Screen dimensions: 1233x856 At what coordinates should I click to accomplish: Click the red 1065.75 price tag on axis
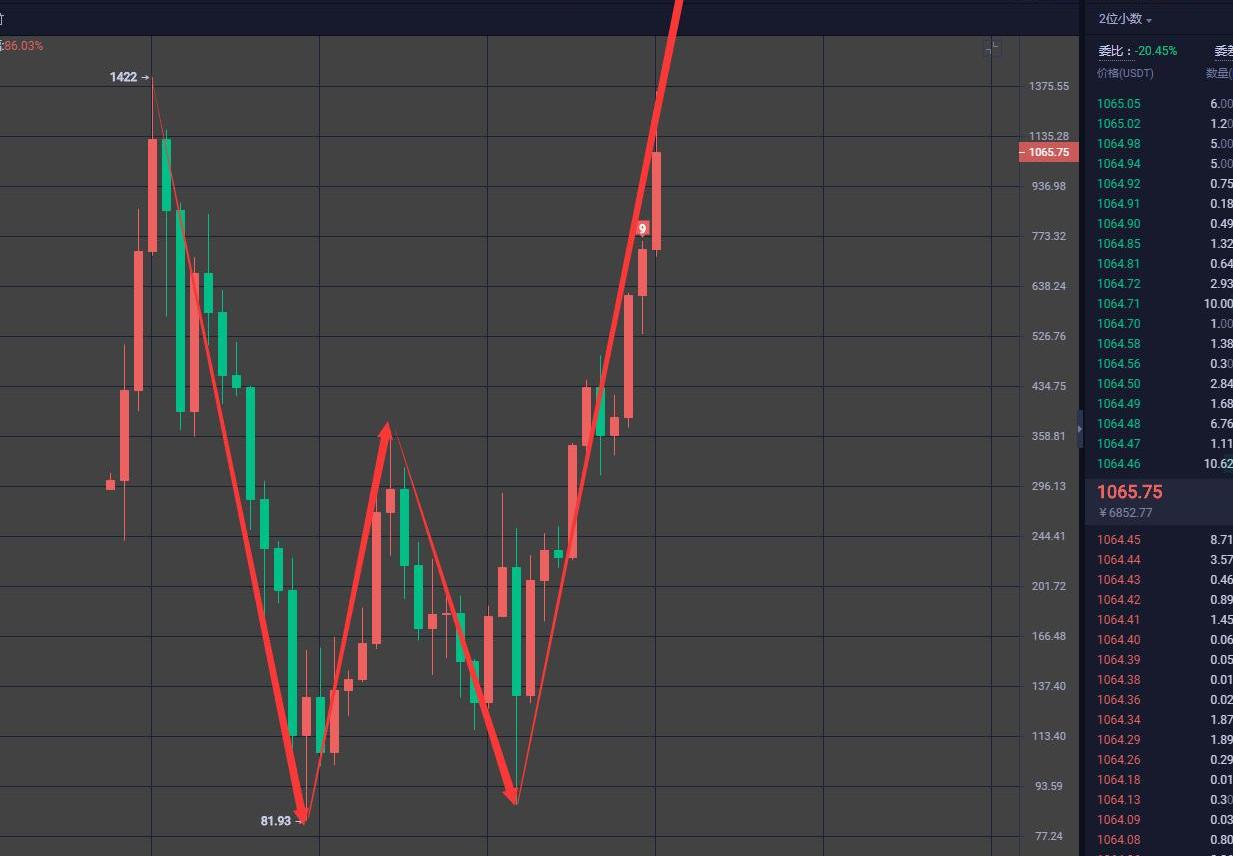point(1048,153)
